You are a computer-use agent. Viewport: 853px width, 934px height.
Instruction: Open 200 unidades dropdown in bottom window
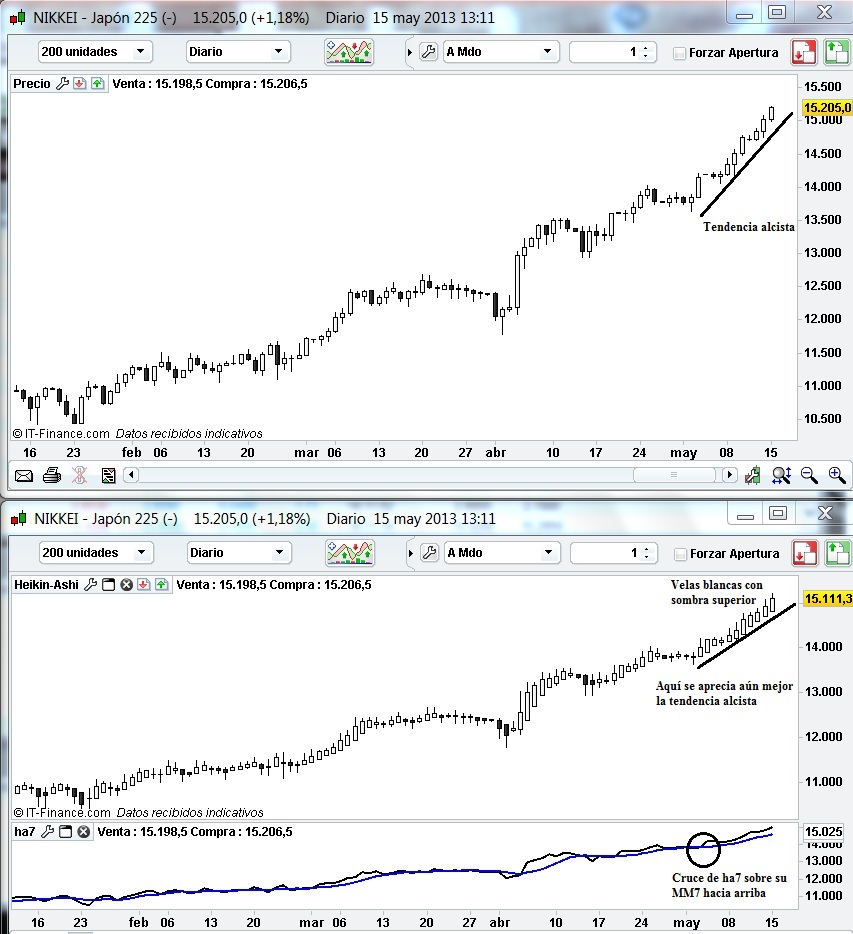tap(96, 553)
